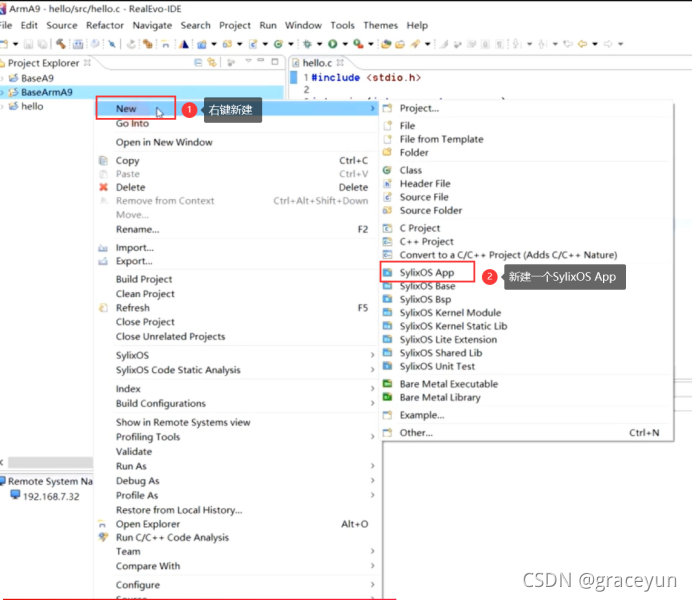The height and width of the screenshot is (601, 692).
Task: Select the BaseA9 project in explorer
Action: (x=37, y=78)
